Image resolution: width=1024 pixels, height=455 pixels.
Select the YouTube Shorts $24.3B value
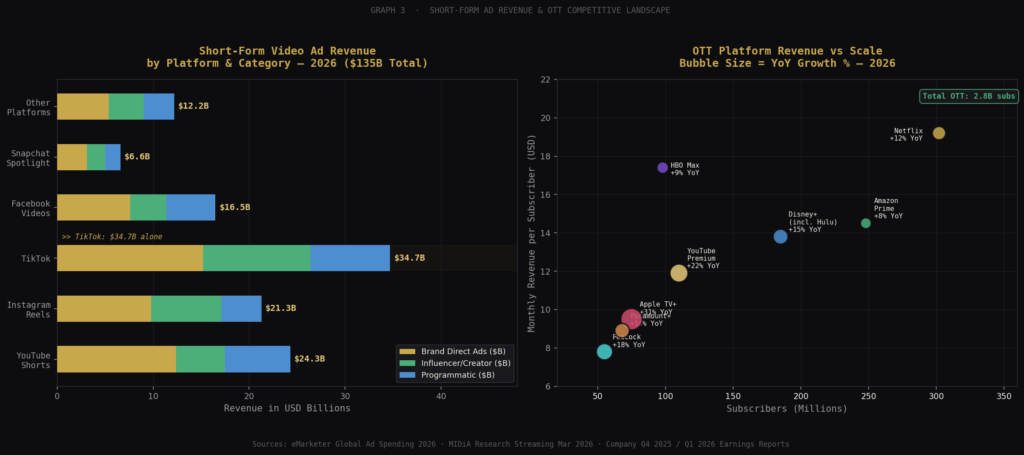(310, 359)
